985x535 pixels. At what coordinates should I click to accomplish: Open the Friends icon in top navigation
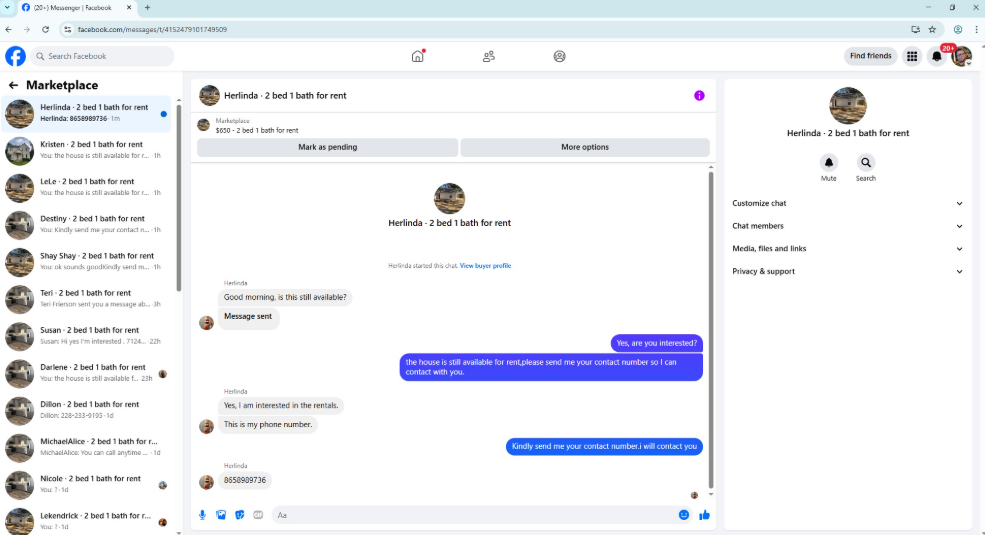coord(489,56)
